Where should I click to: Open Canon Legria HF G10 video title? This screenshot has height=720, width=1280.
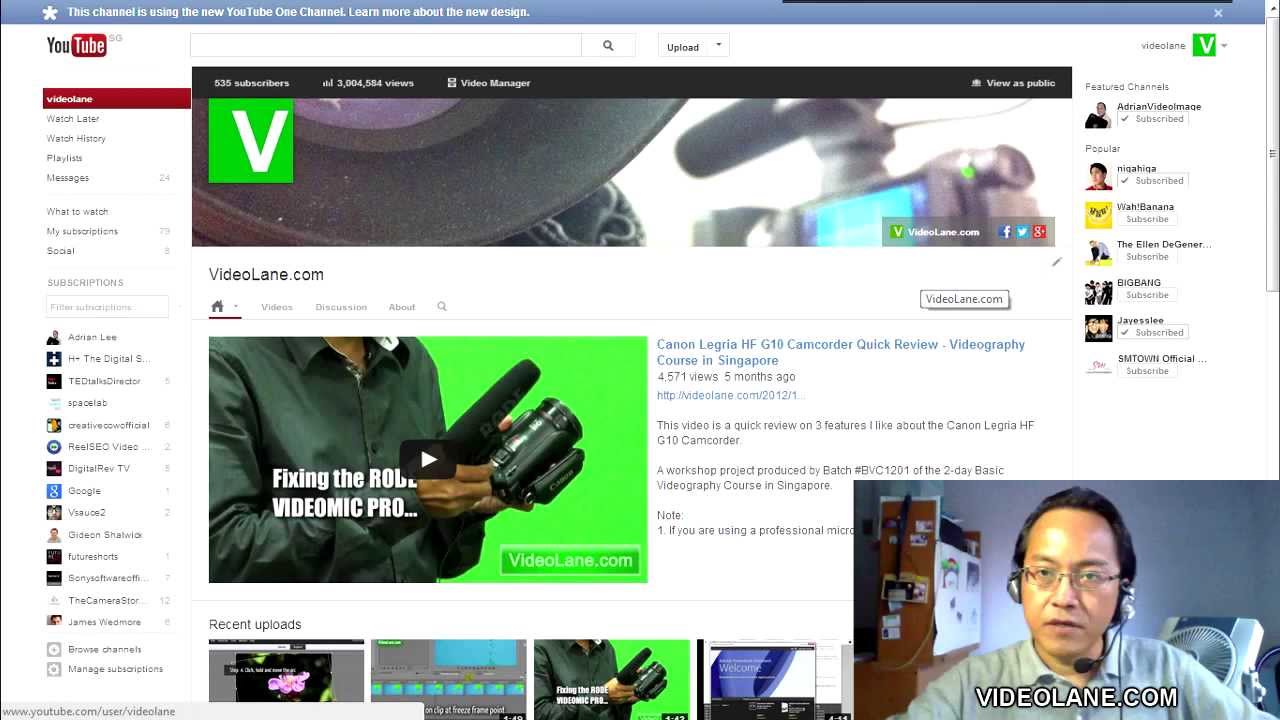(840, 352)
